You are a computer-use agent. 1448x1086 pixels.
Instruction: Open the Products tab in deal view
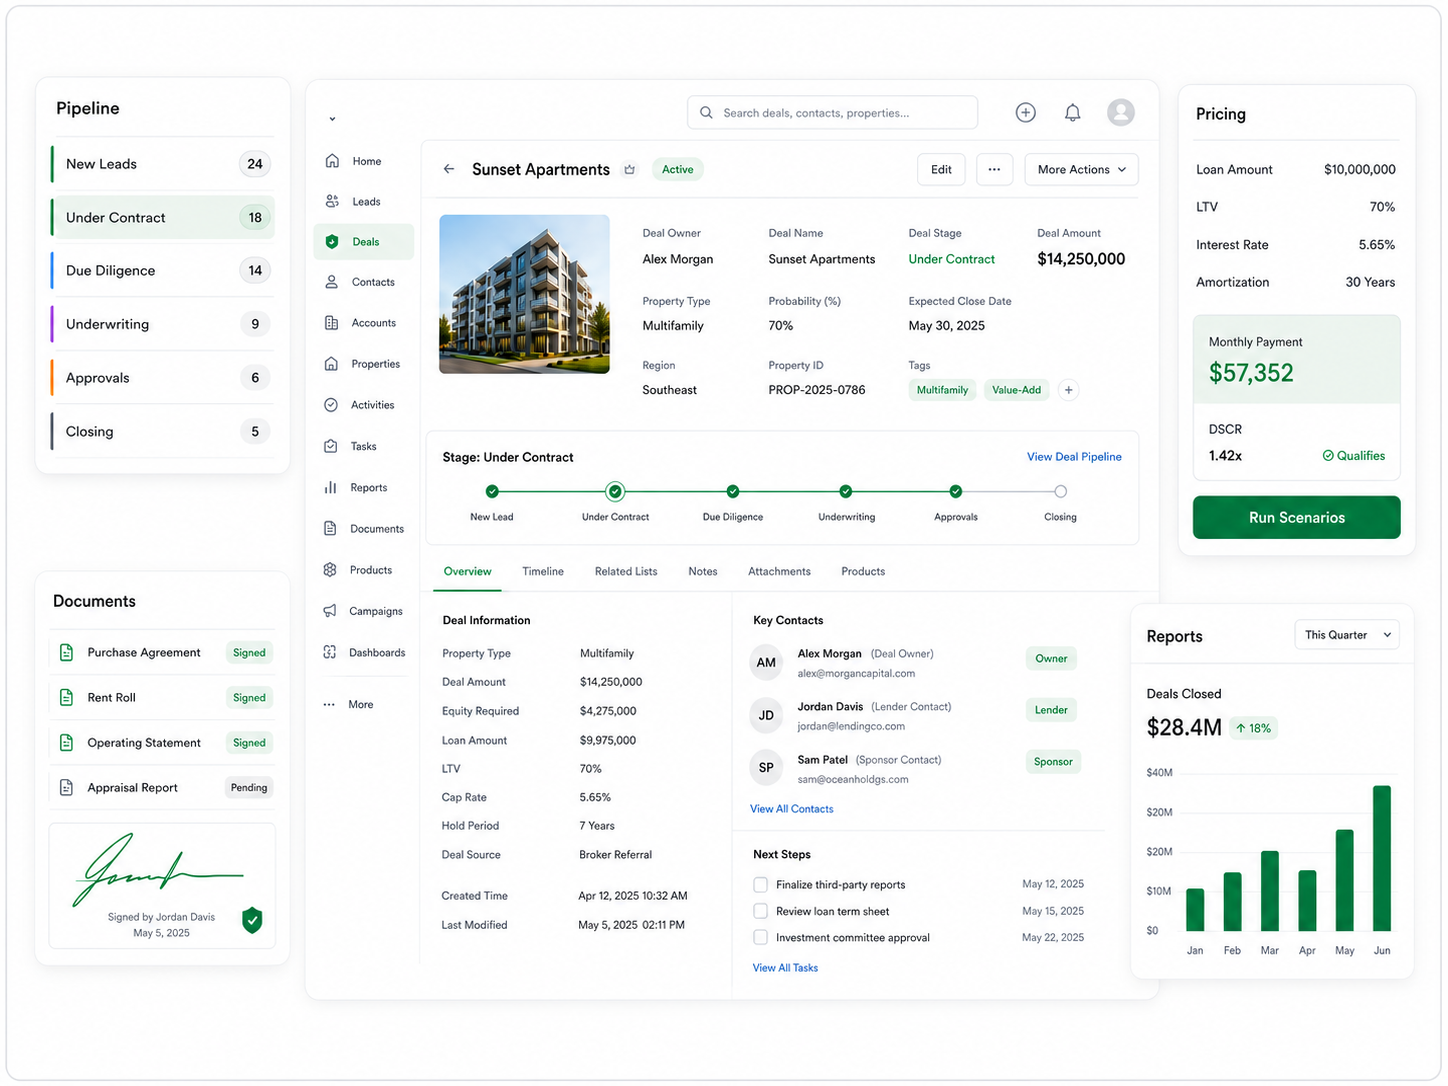pos(863,572)
